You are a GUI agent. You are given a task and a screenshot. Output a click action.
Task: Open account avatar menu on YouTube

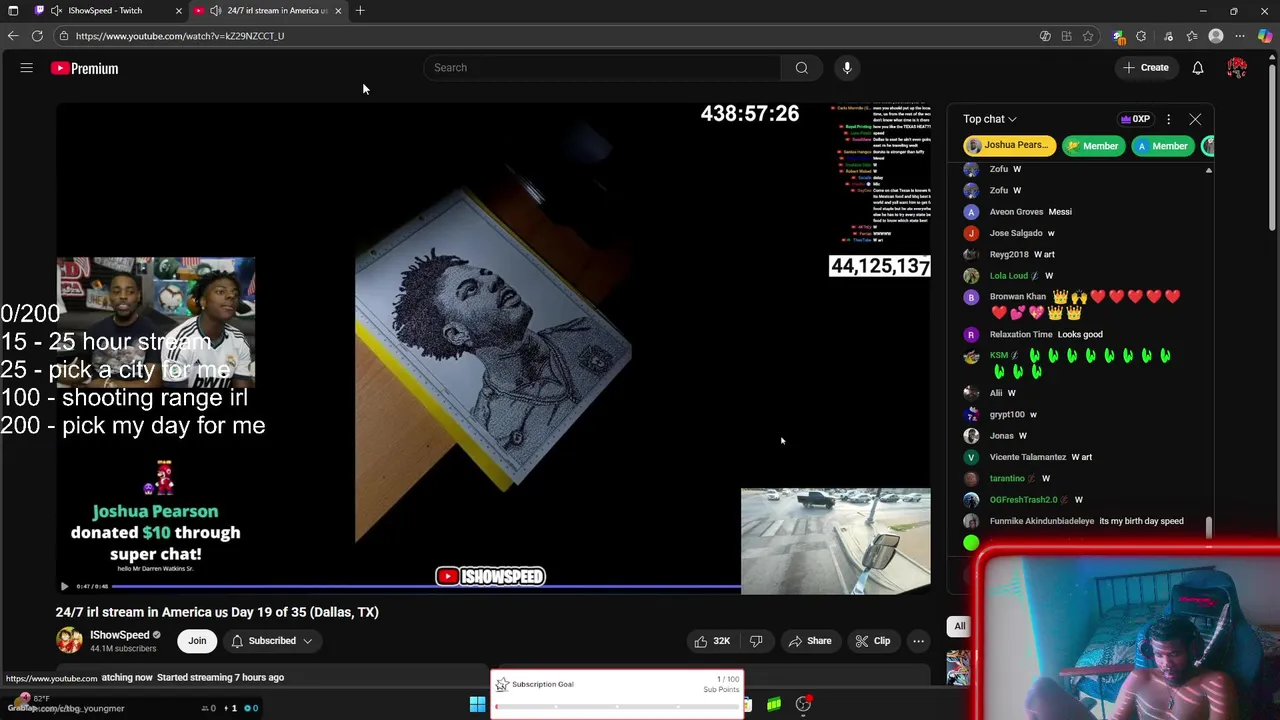tap(1237, 68)
